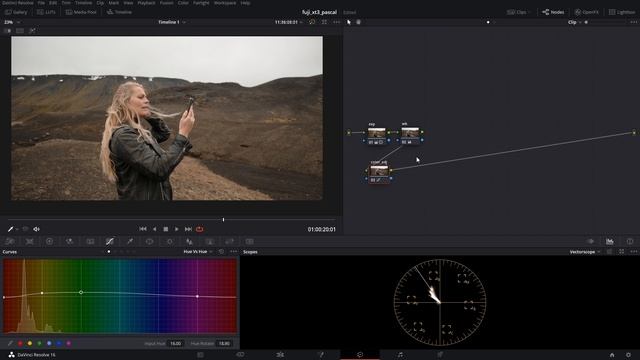The image size is (640, 360).
Task: Mute audio with the speaker icon
Action: pyautogui.click(x=36, y=229)
